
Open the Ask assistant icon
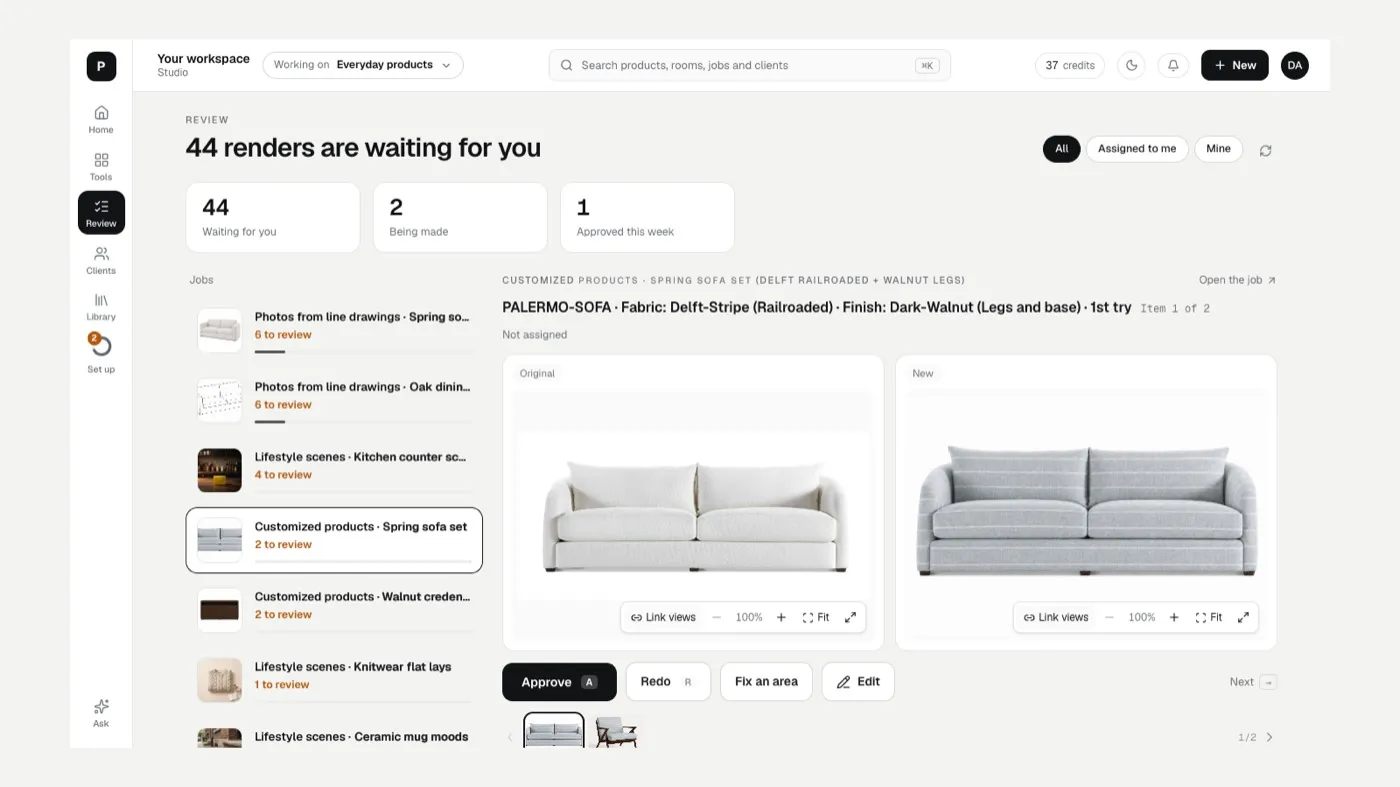coord(101,713)
